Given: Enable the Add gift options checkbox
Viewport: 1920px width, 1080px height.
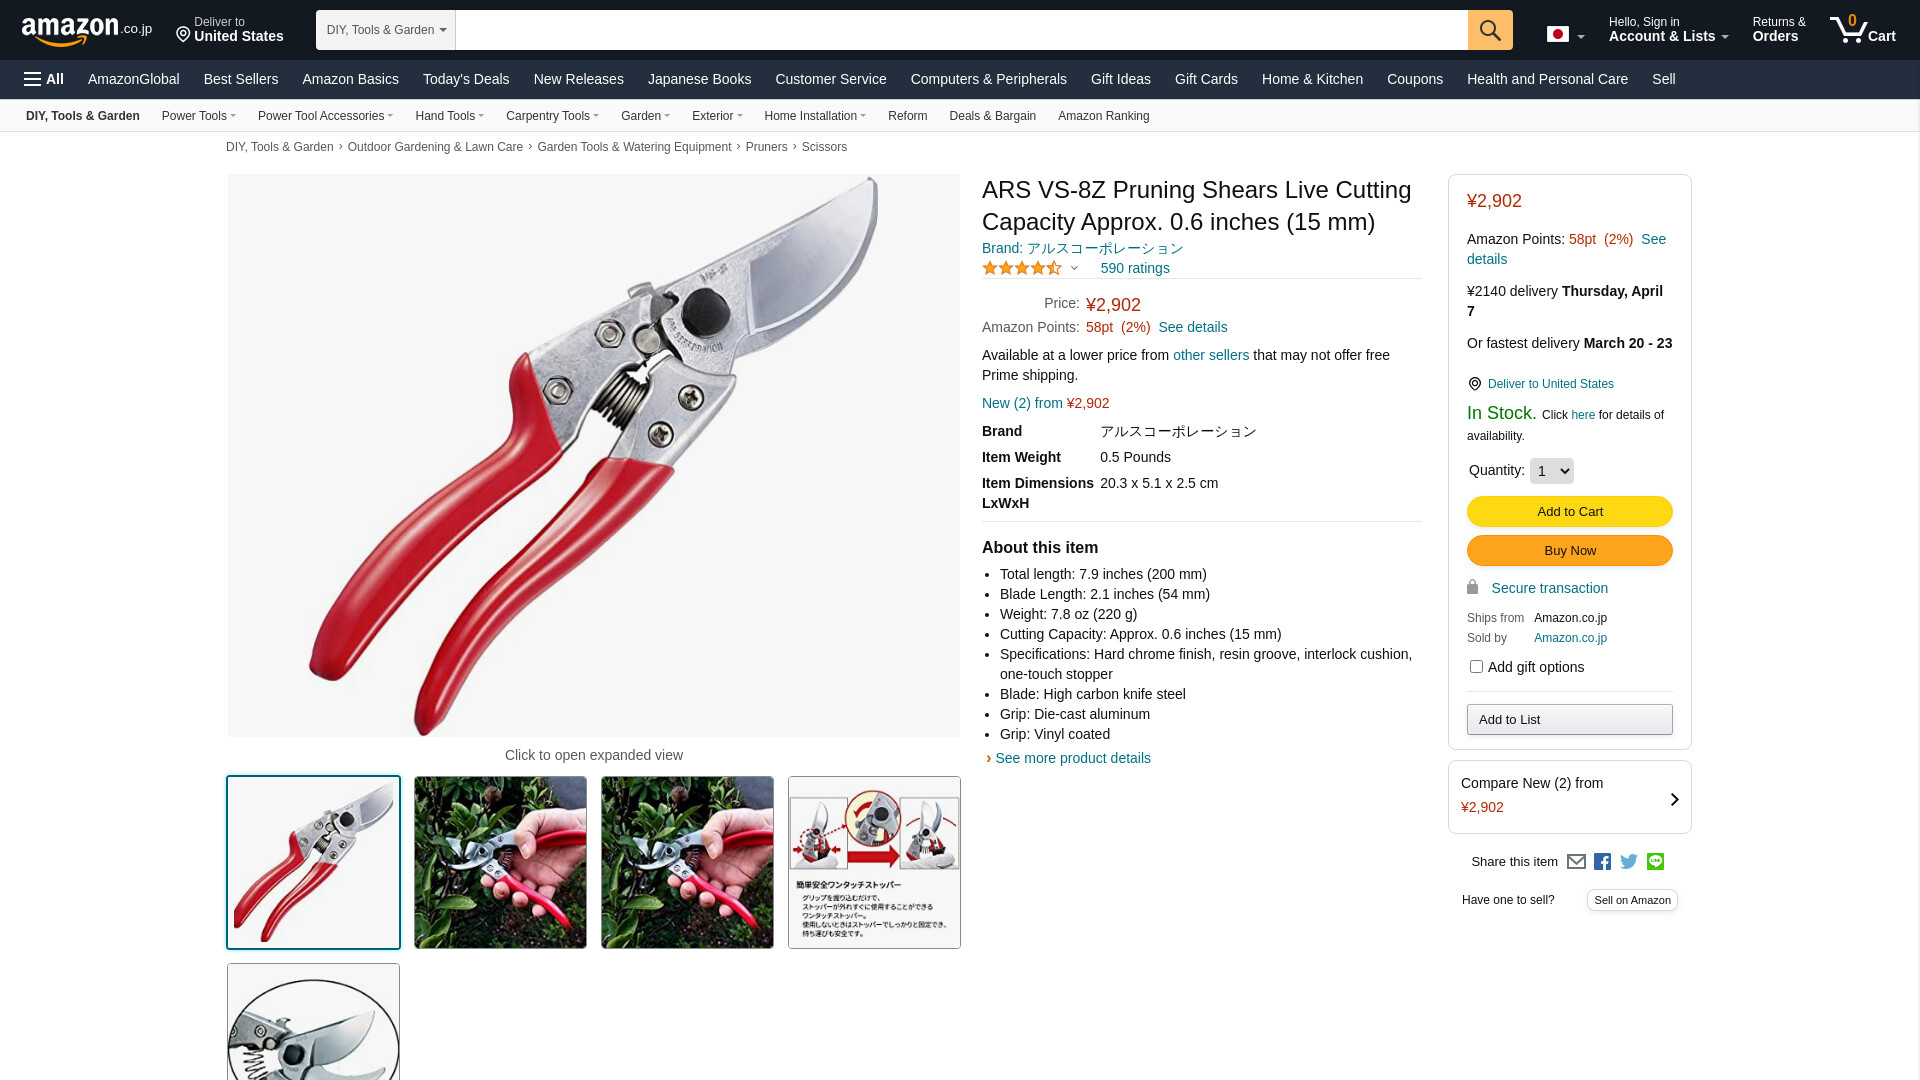Looking at the screenshot, I should [1476, 667].
